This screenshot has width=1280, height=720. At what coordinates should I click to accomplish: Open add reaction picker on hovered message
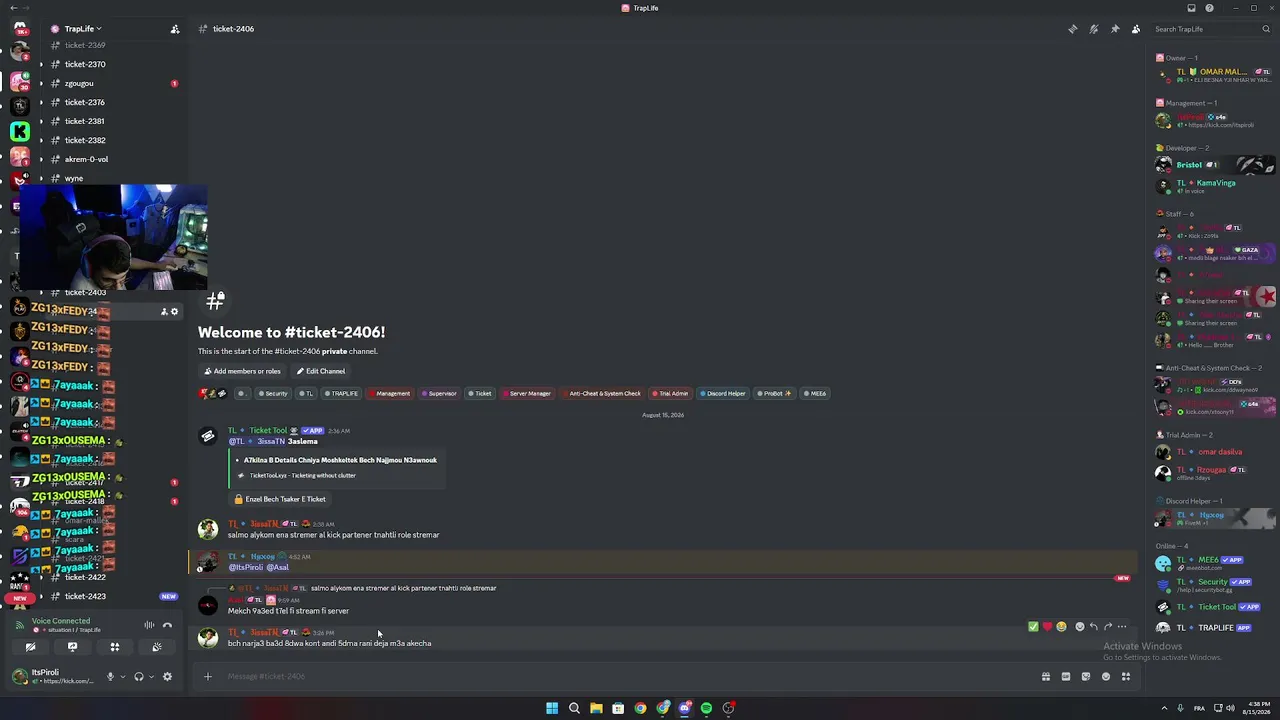click(x=1079, y=627)
